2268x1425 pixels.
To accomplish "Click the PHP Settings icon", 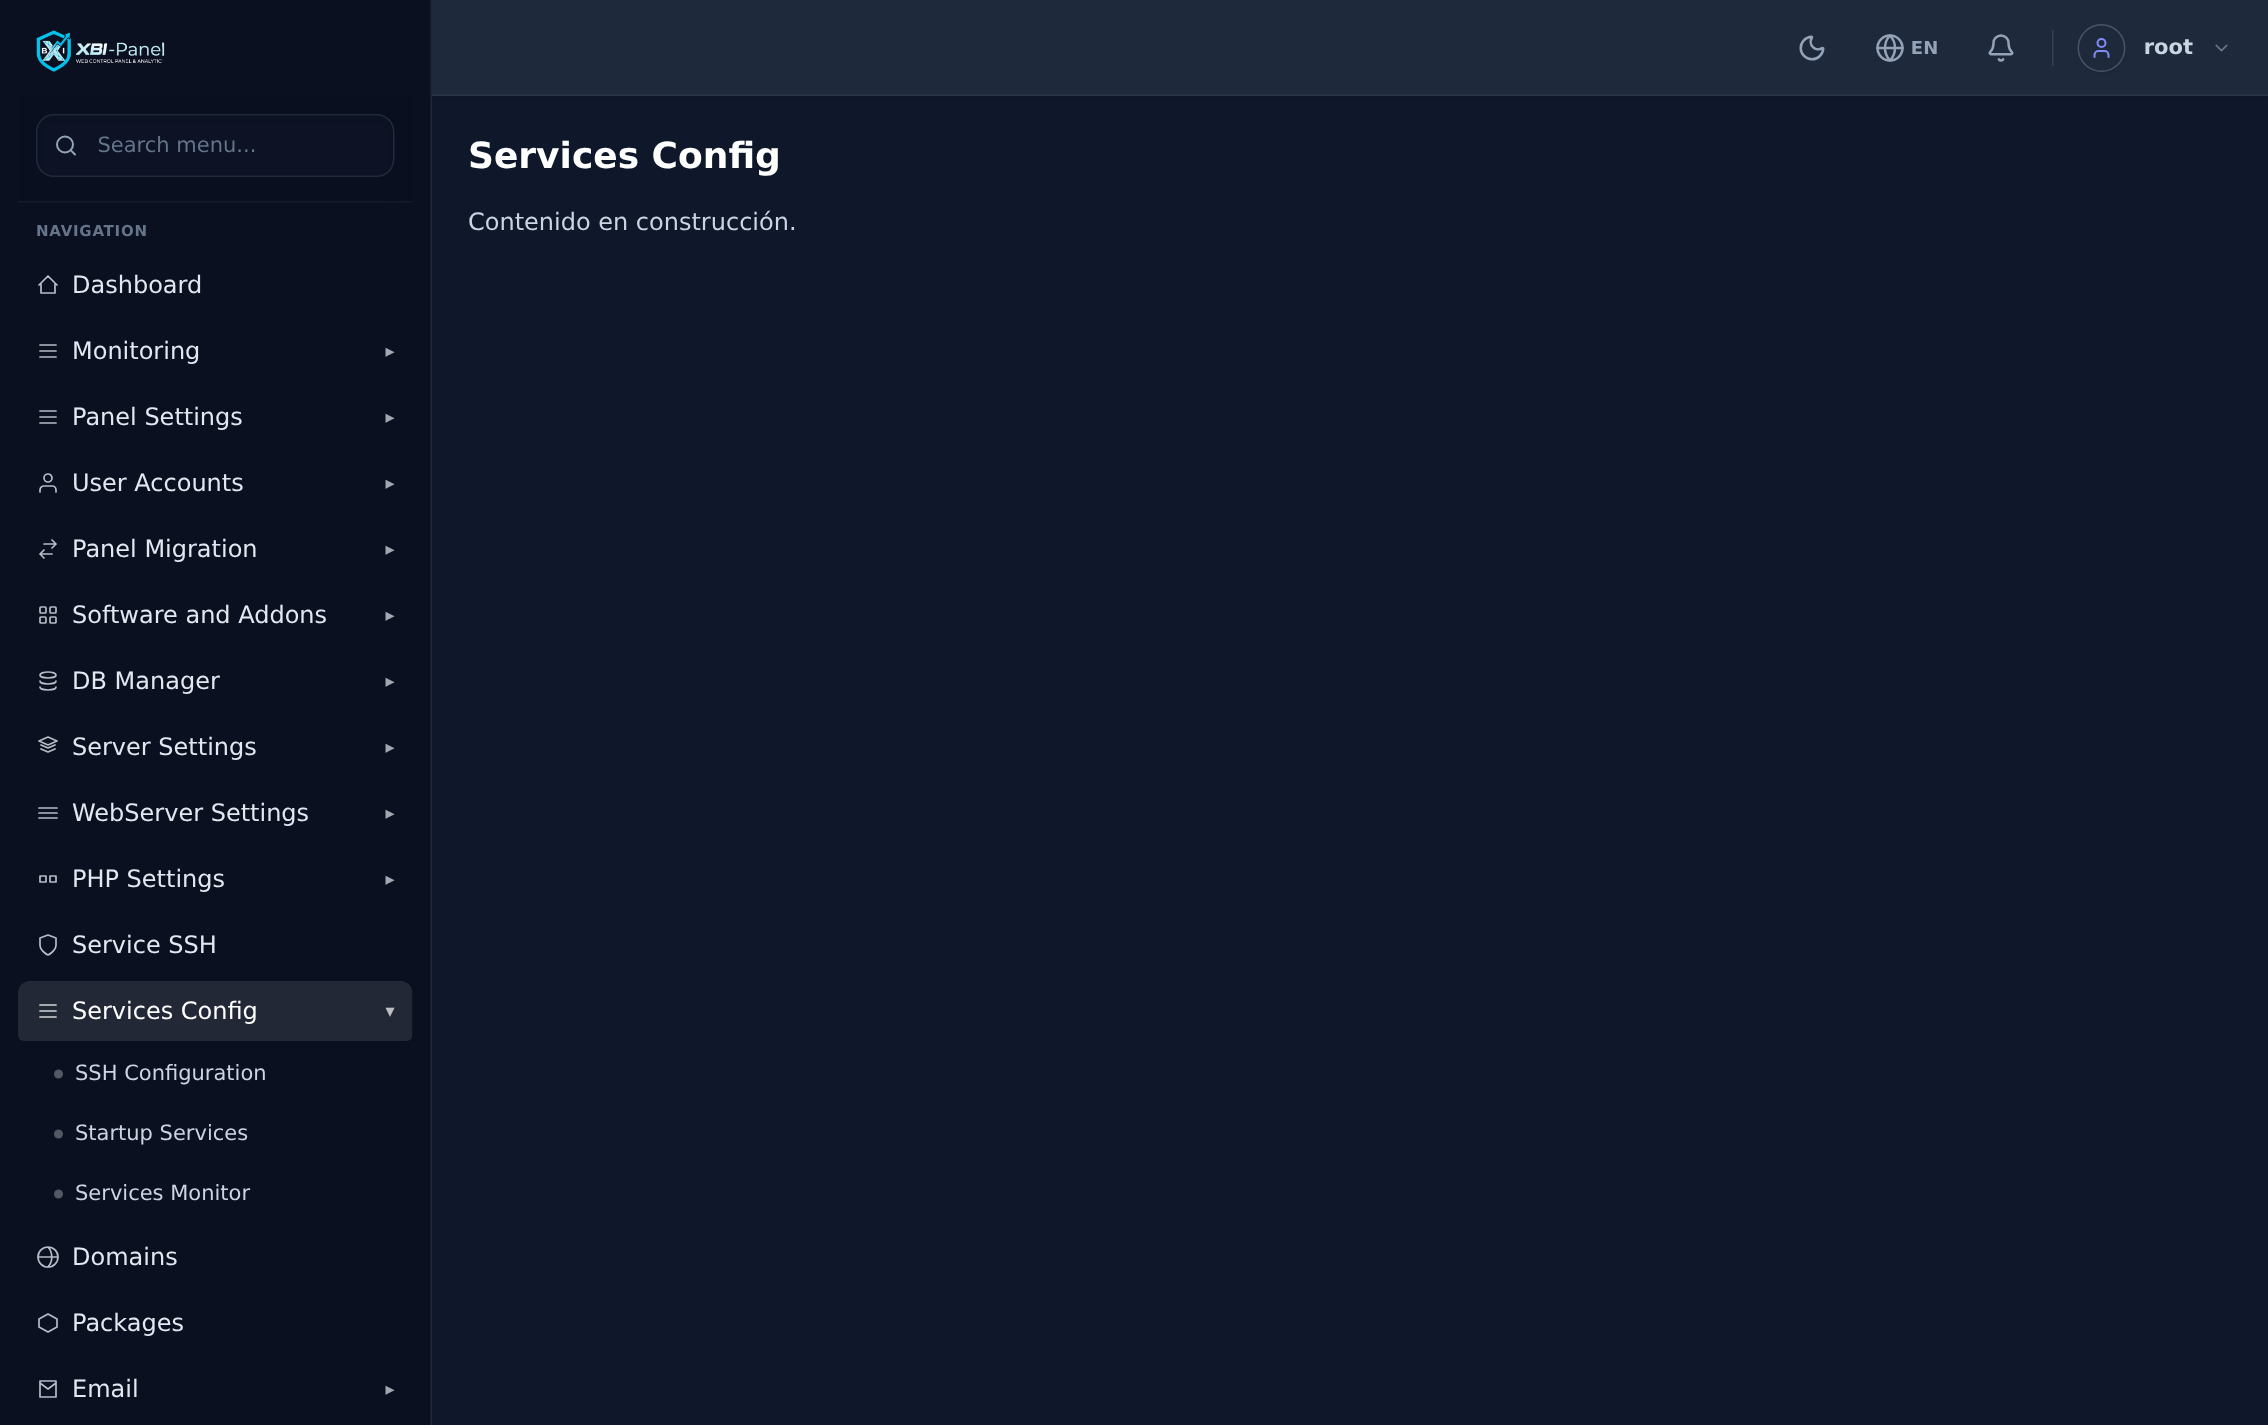I will pos(48,879).
